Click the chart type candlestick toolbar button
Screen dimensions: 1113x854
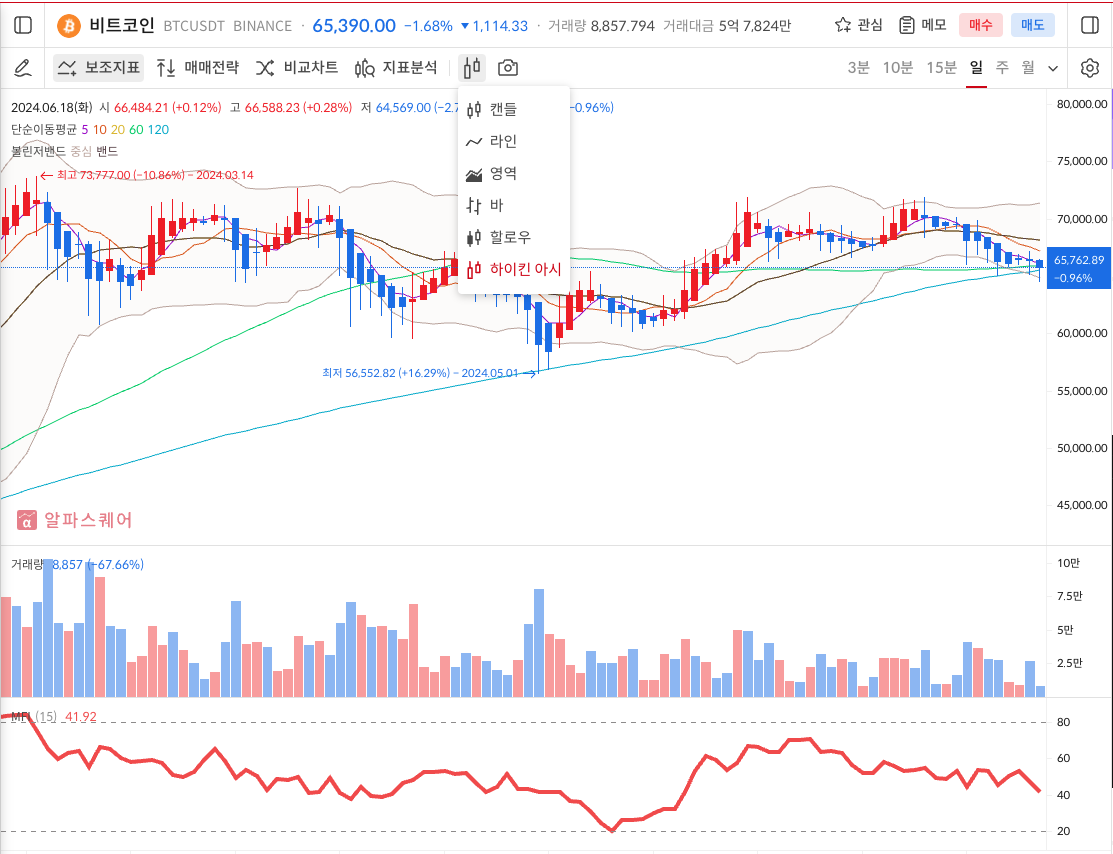(x=472, y=68)
